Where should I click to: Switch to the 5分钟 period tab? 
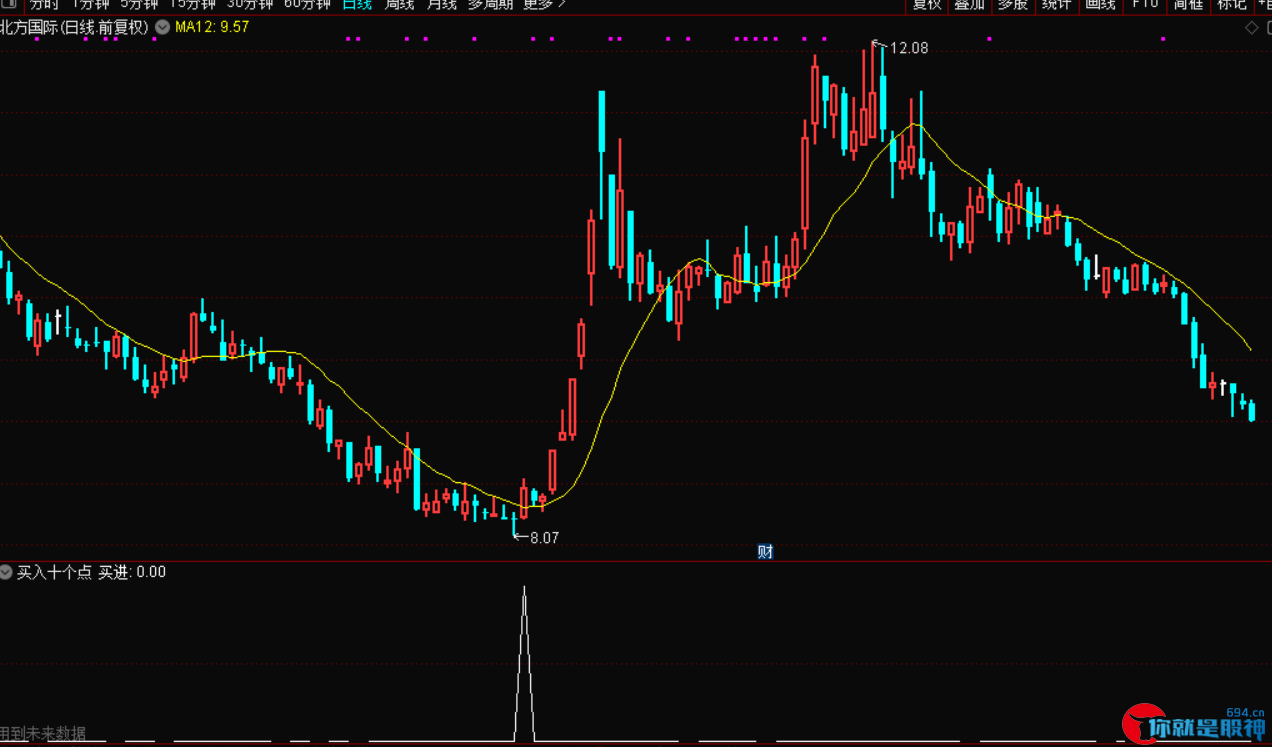click(139, 4)
